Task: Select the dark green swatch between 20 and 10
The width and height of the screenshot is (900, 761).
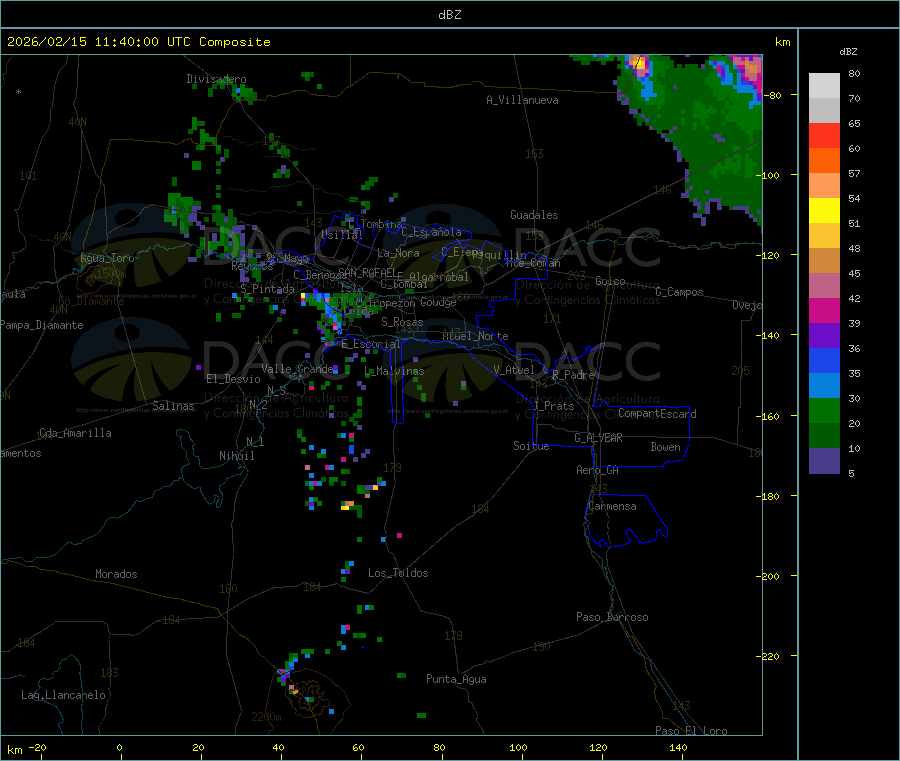Action: pos(824,436)
